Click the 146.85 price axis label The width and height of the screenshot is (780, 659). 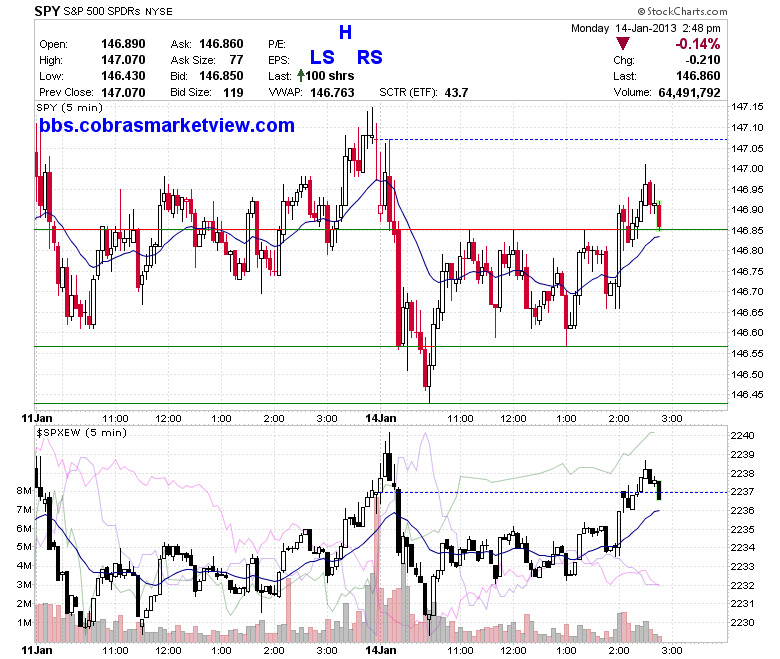[x=747, y=230]
